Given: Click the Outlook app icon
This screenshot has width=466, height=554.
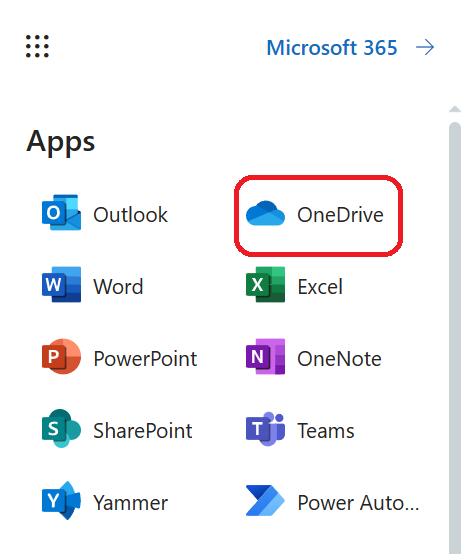Looking at the screenshot, I should 61,212.
